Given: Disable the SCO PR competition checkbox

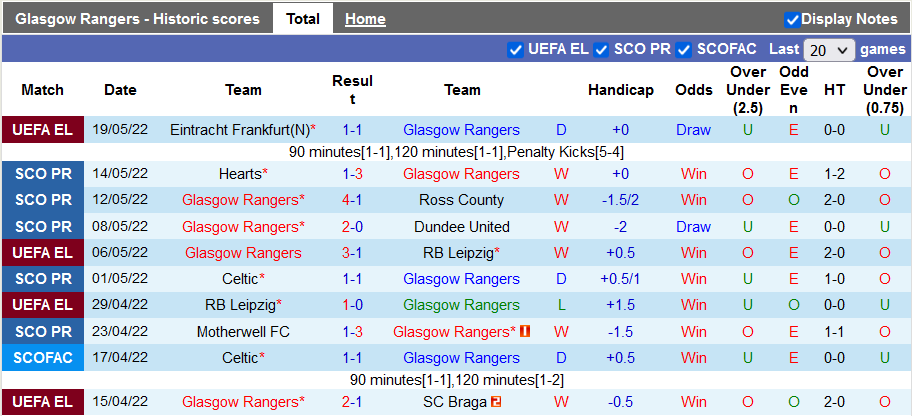Looking at the screenshot, I should click(602, 50).
